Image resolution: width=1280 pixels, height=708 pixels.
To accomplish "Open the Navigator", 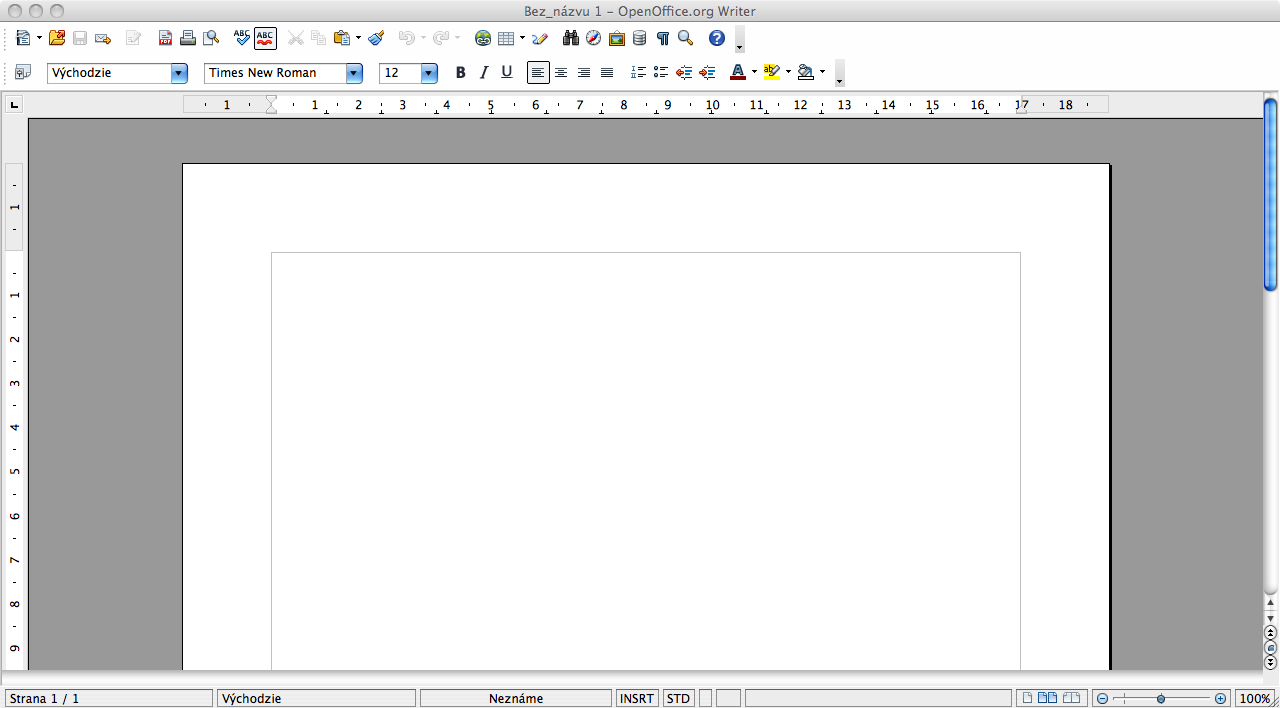I will click(594, 38).
